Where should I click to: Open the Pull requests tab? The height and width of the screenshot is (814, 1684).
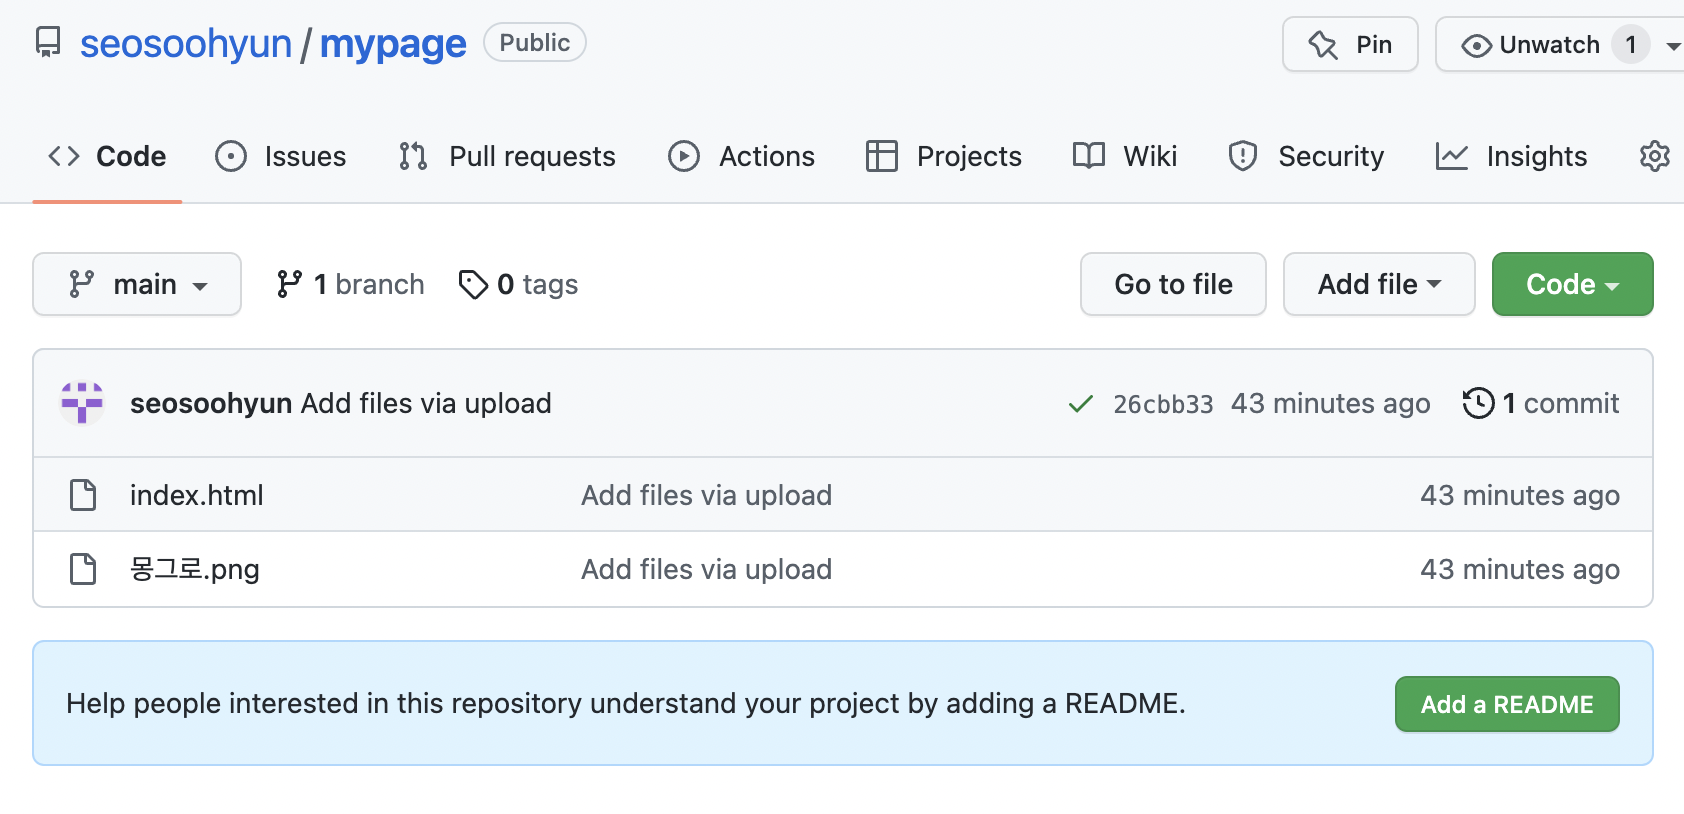pos(507,156)
